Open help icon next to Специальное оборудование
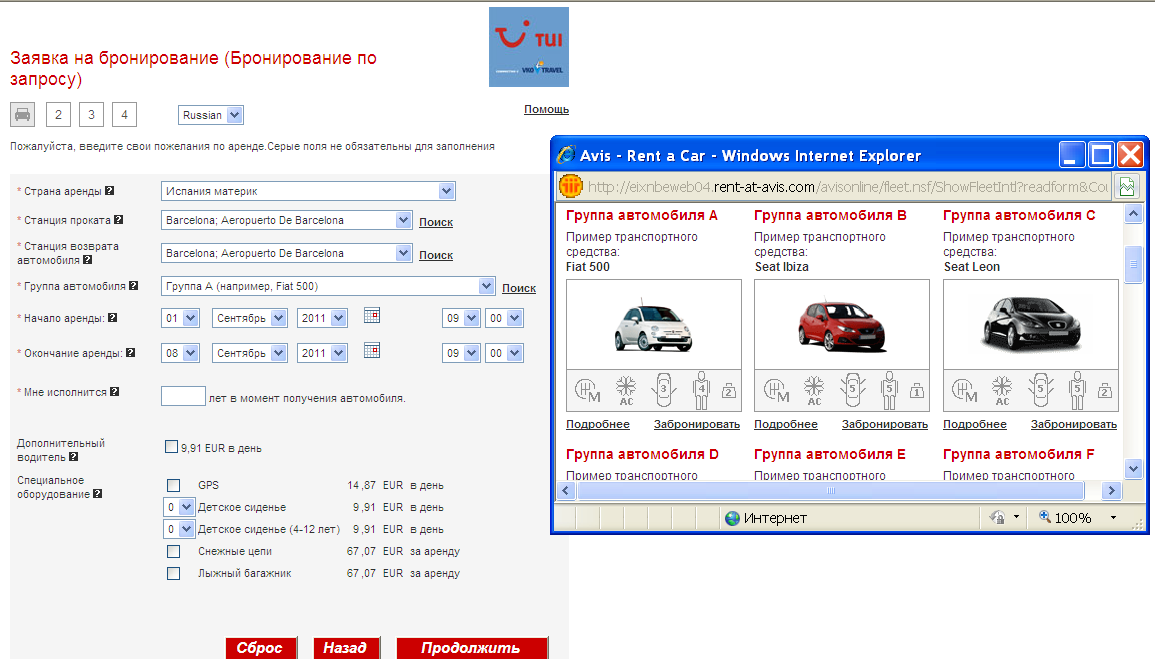 pyautogui.click(x=97, y=493)
